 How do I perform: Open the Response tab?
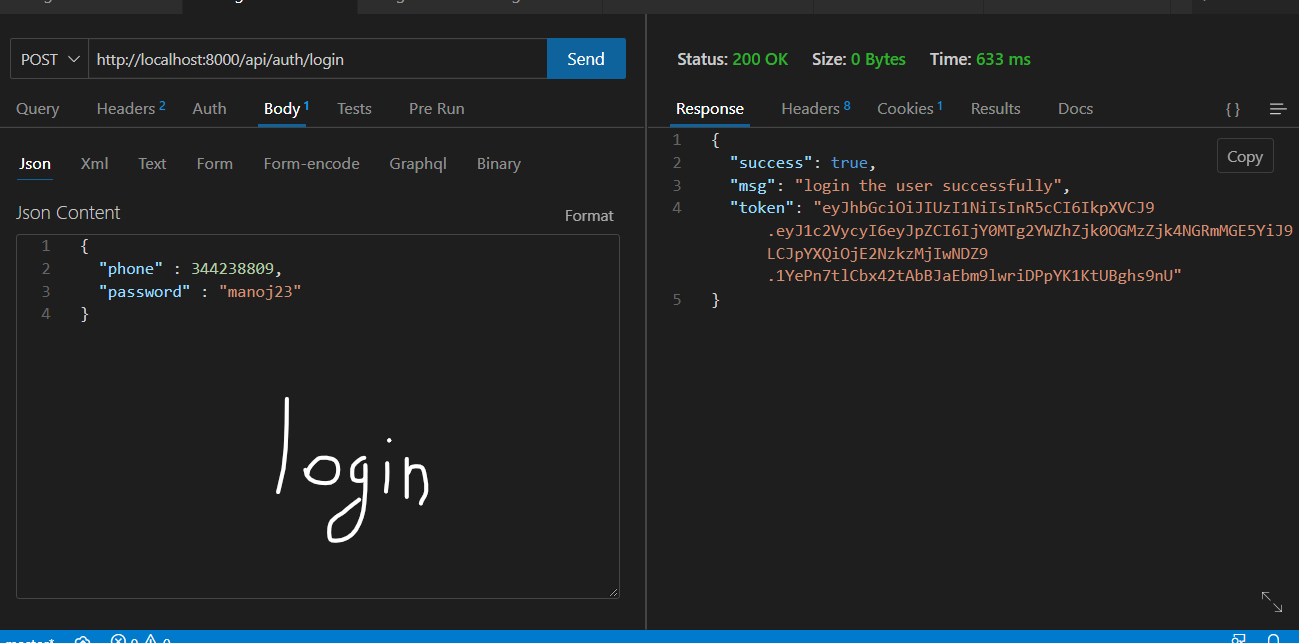(x=710, y=108)
